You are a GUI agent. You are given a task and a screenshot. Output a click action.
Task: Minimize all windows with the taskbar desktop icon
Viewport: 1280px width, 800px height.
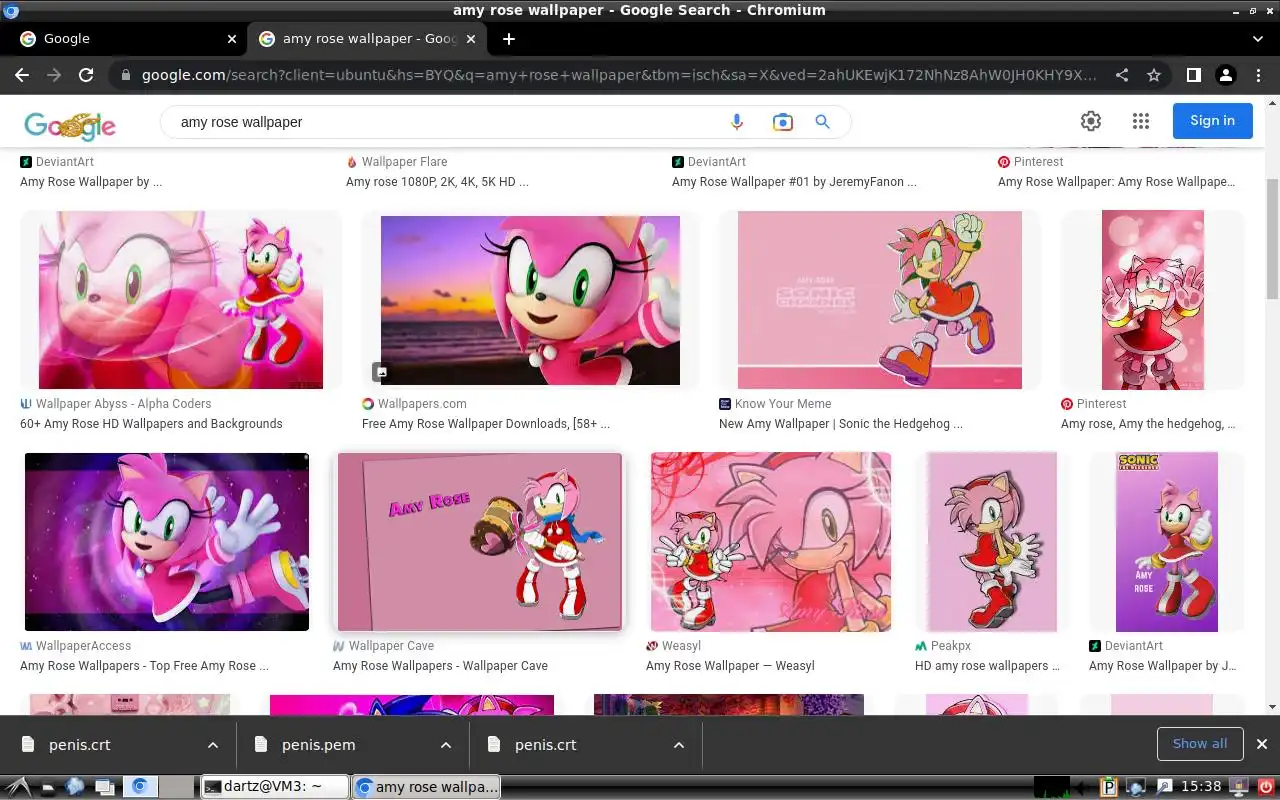click(x=104, y=787)
